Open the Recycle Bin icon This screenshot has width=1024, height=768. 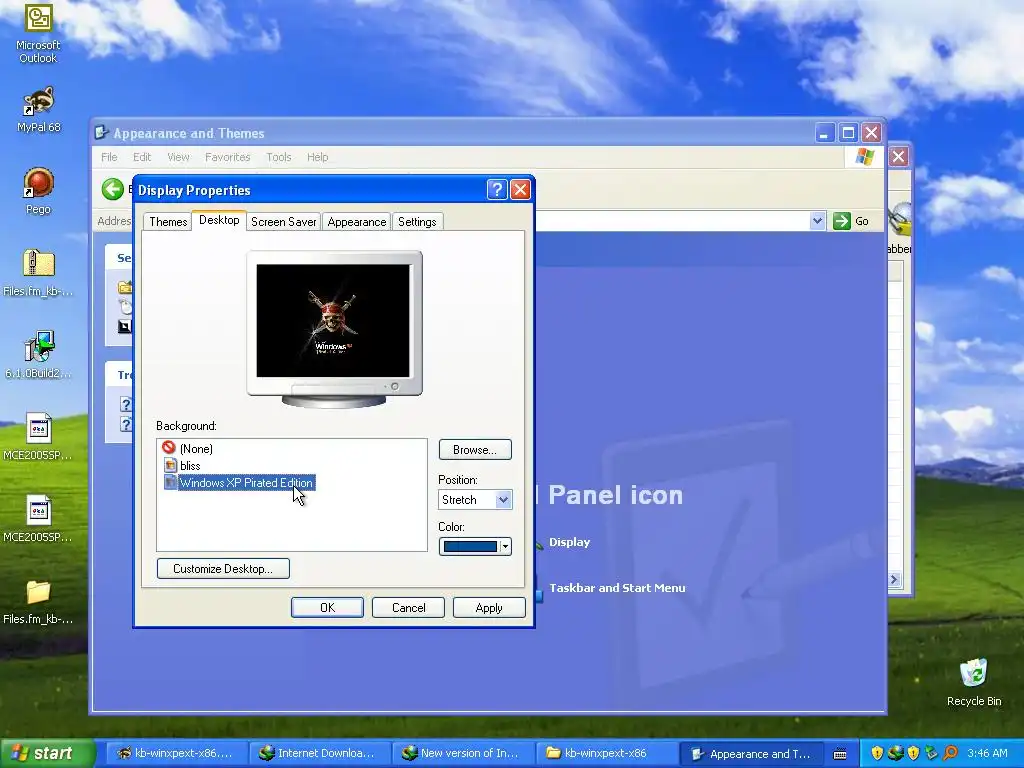pyautogui.click(x=974, y=682)
